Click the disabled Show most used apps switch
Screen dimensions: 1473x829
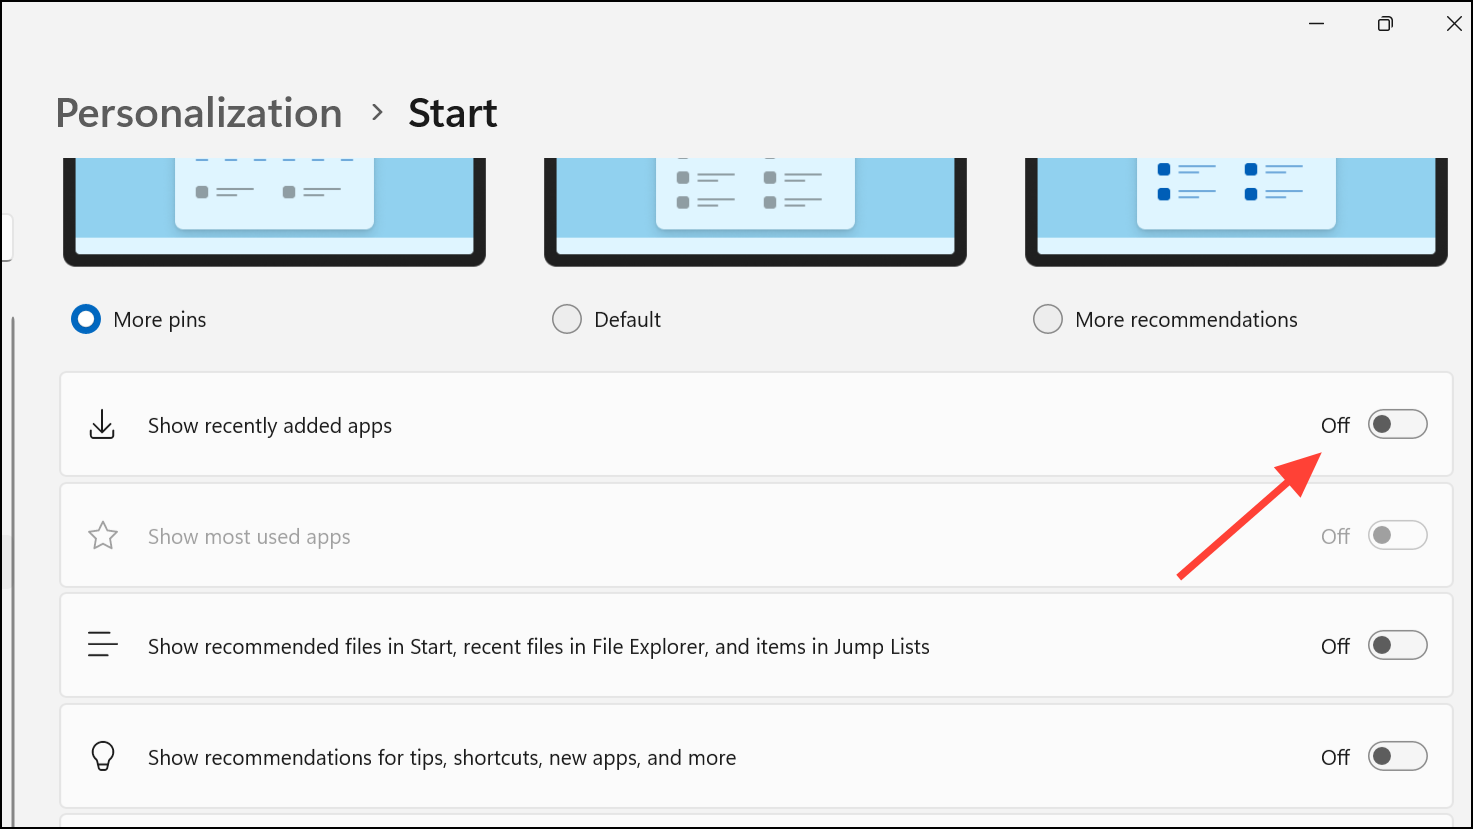(x=1397, y=536)
